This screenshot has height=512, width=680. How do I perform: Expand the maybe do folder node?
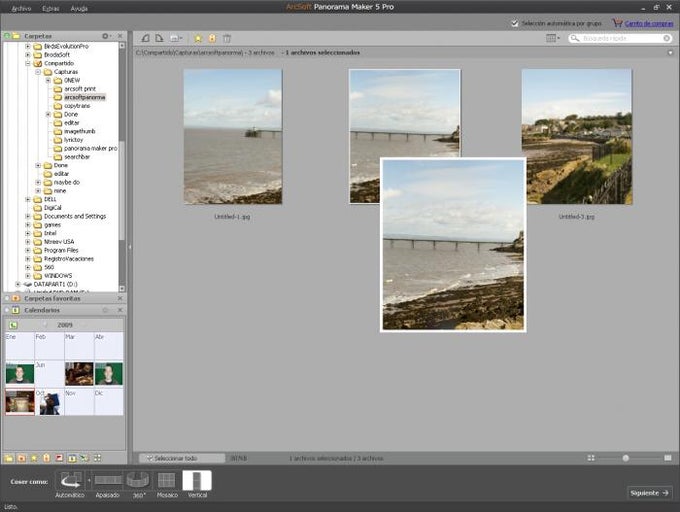[x=38, y=183]
